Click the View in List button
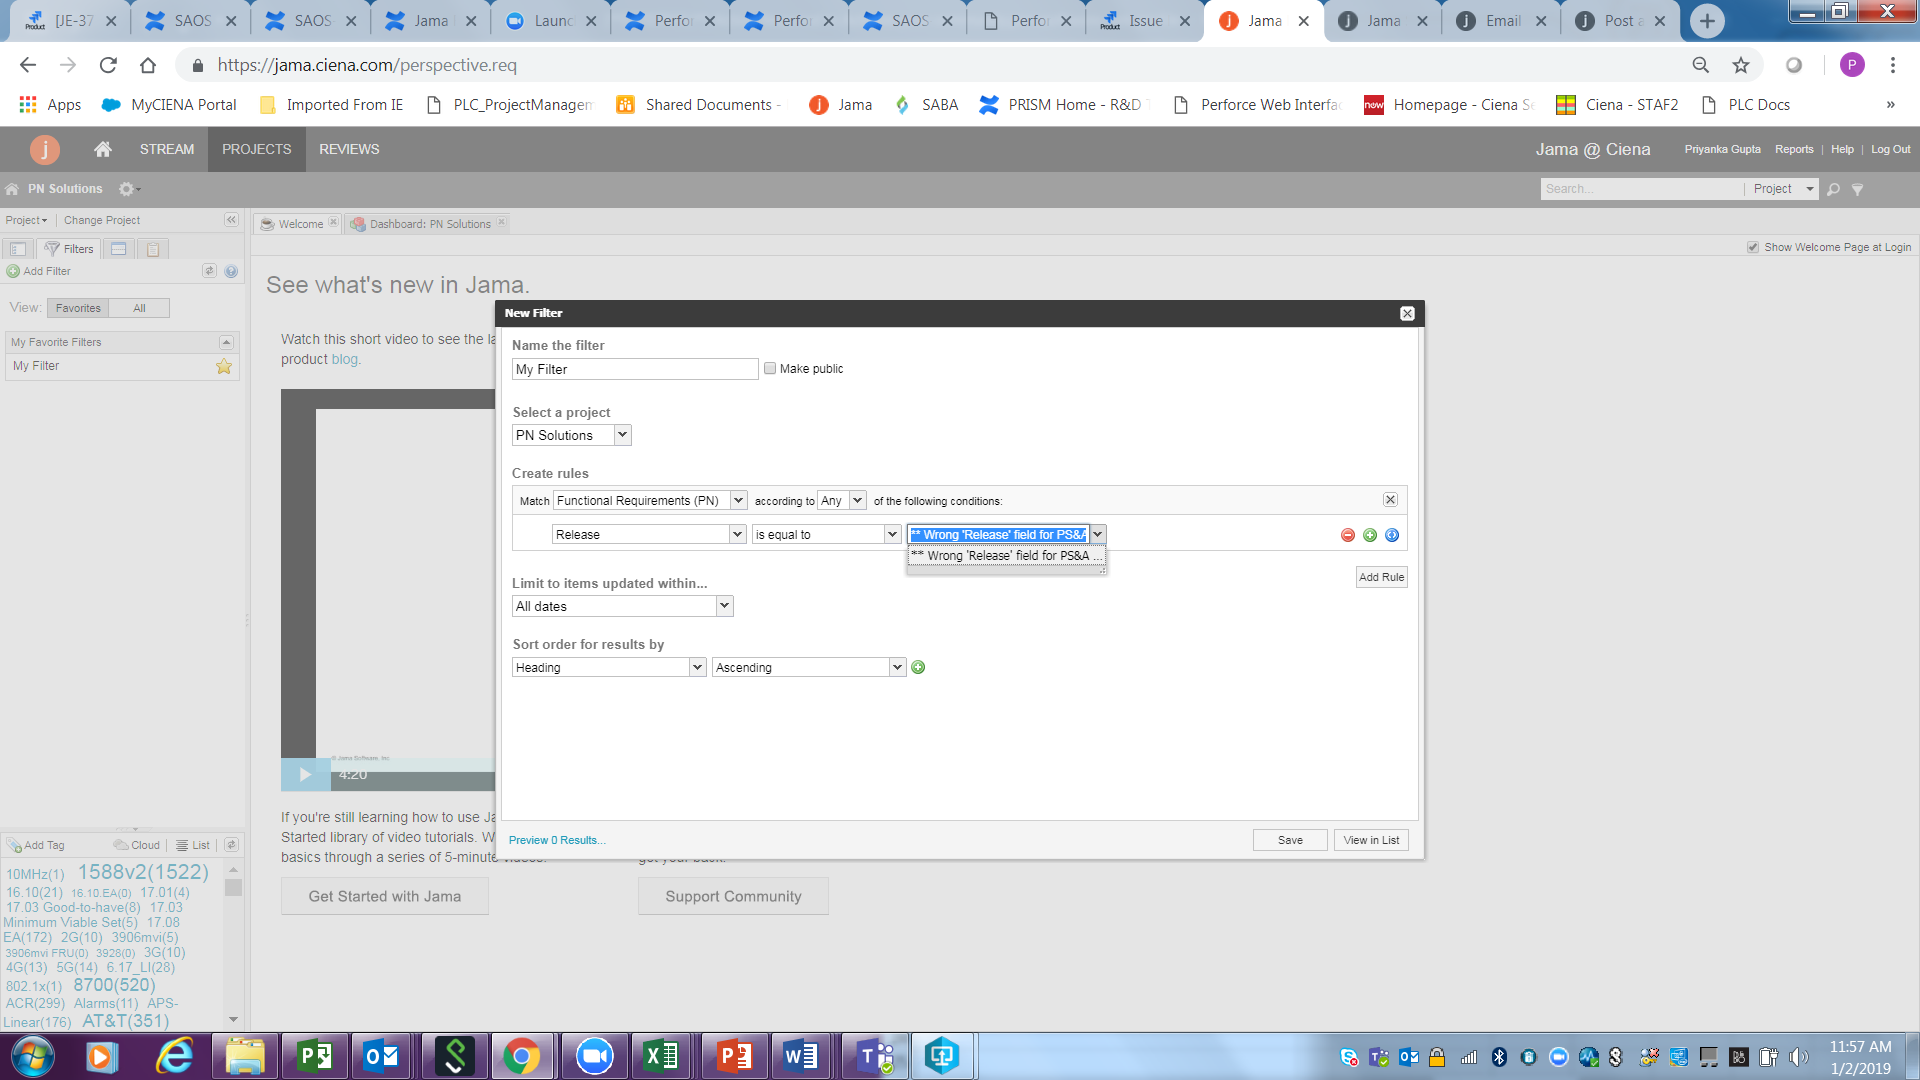The width and height of the screenshot is (1920, 1080). click(1371, 841)
